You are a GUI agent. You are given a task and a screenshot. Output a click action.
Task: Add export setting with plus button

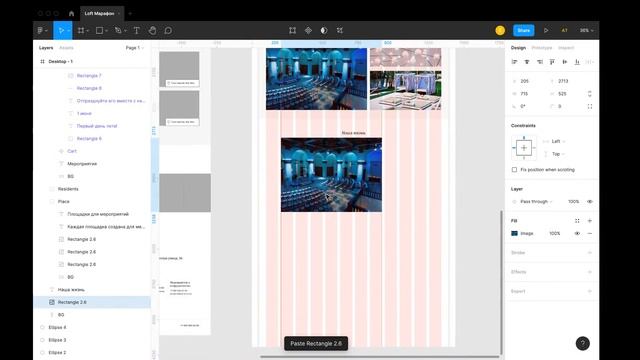pyautogui.click(x=590, y=291)
